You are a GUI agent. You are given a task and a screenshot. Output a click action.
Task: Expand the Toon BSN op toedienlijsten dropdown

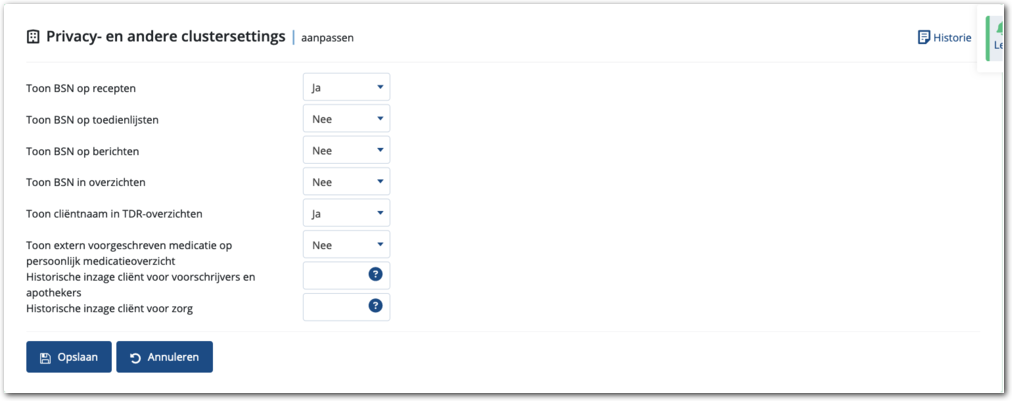346,119
